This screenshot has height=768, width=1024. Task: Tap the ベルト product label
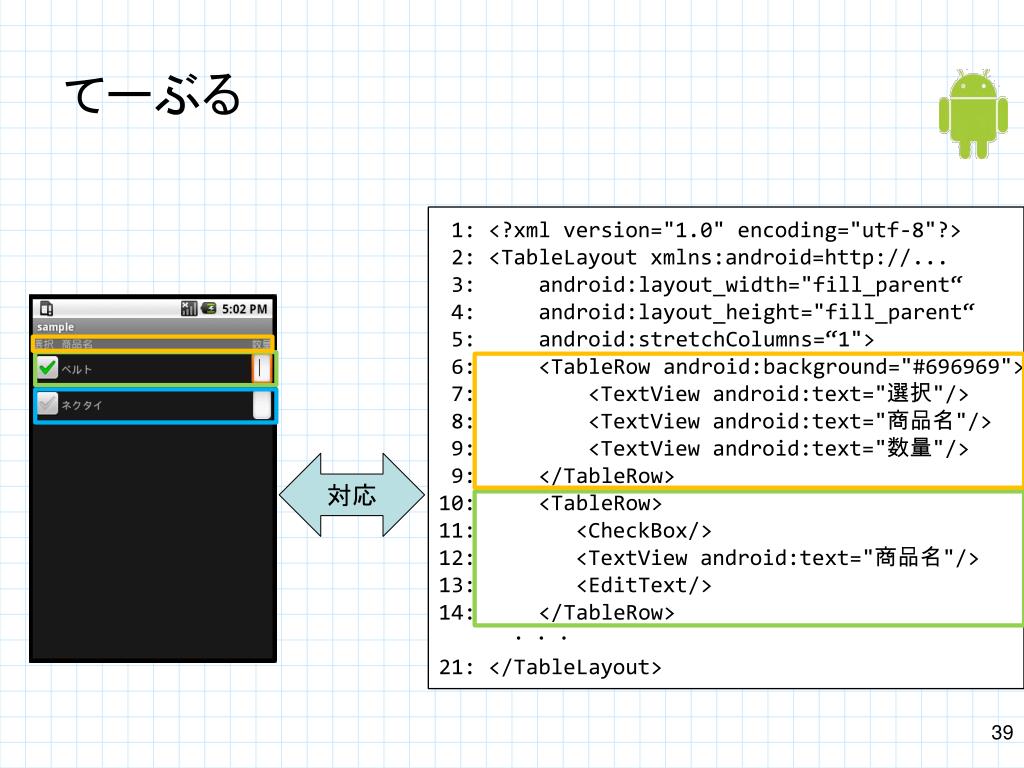tap(76, 369)
